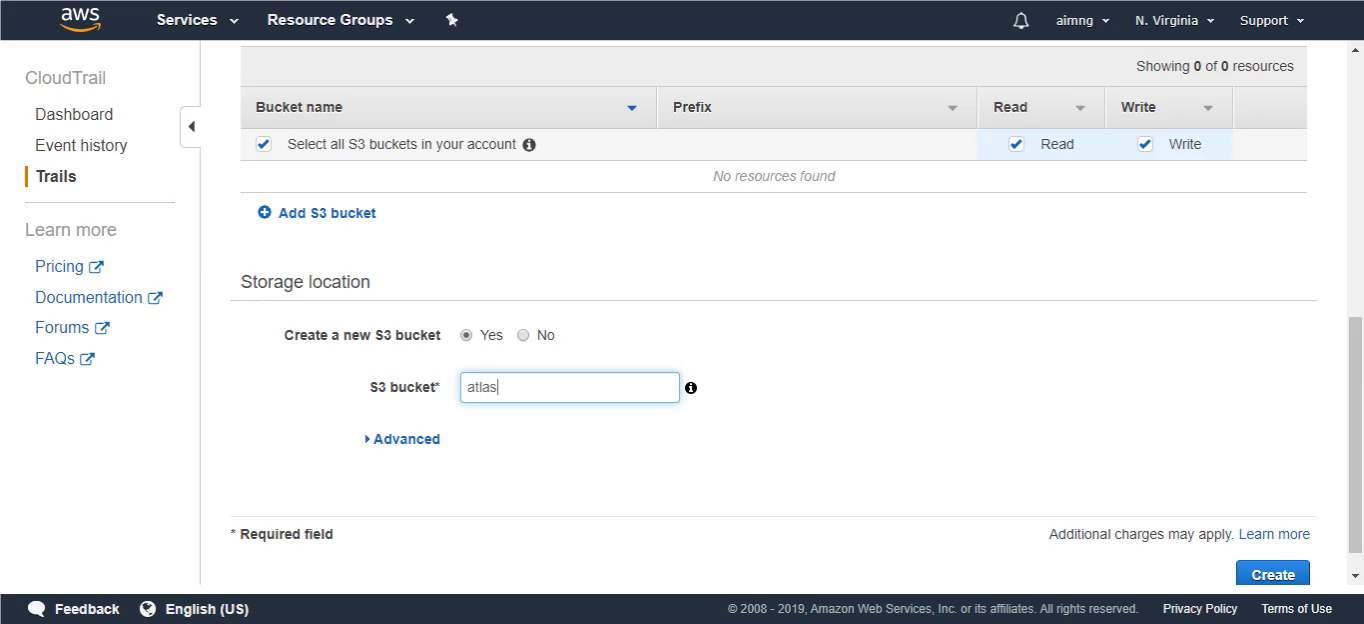Click the plus icon for Add S3 bucket
1364x624 pixels.
pyautogui.click(x=264, y=212)
